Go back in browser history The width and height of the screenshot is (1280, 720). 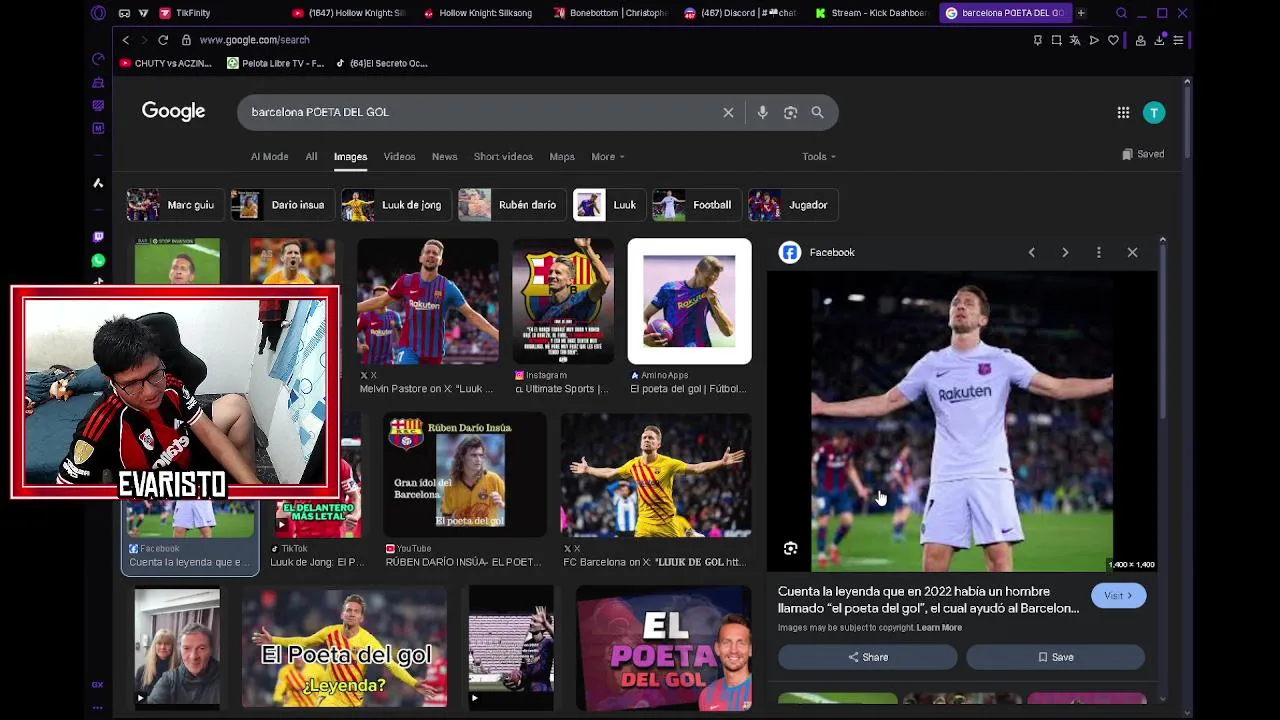click(125, 40)
